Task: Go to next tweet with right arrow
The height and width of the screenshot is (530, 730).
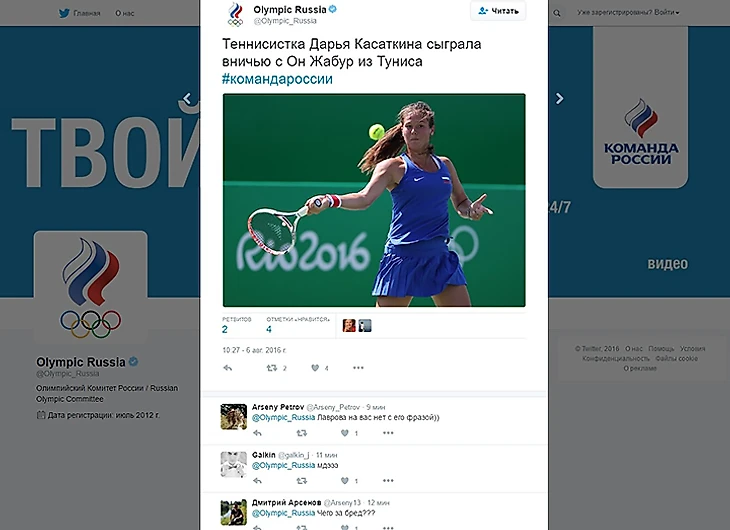Action: click(x=560, y=98)
